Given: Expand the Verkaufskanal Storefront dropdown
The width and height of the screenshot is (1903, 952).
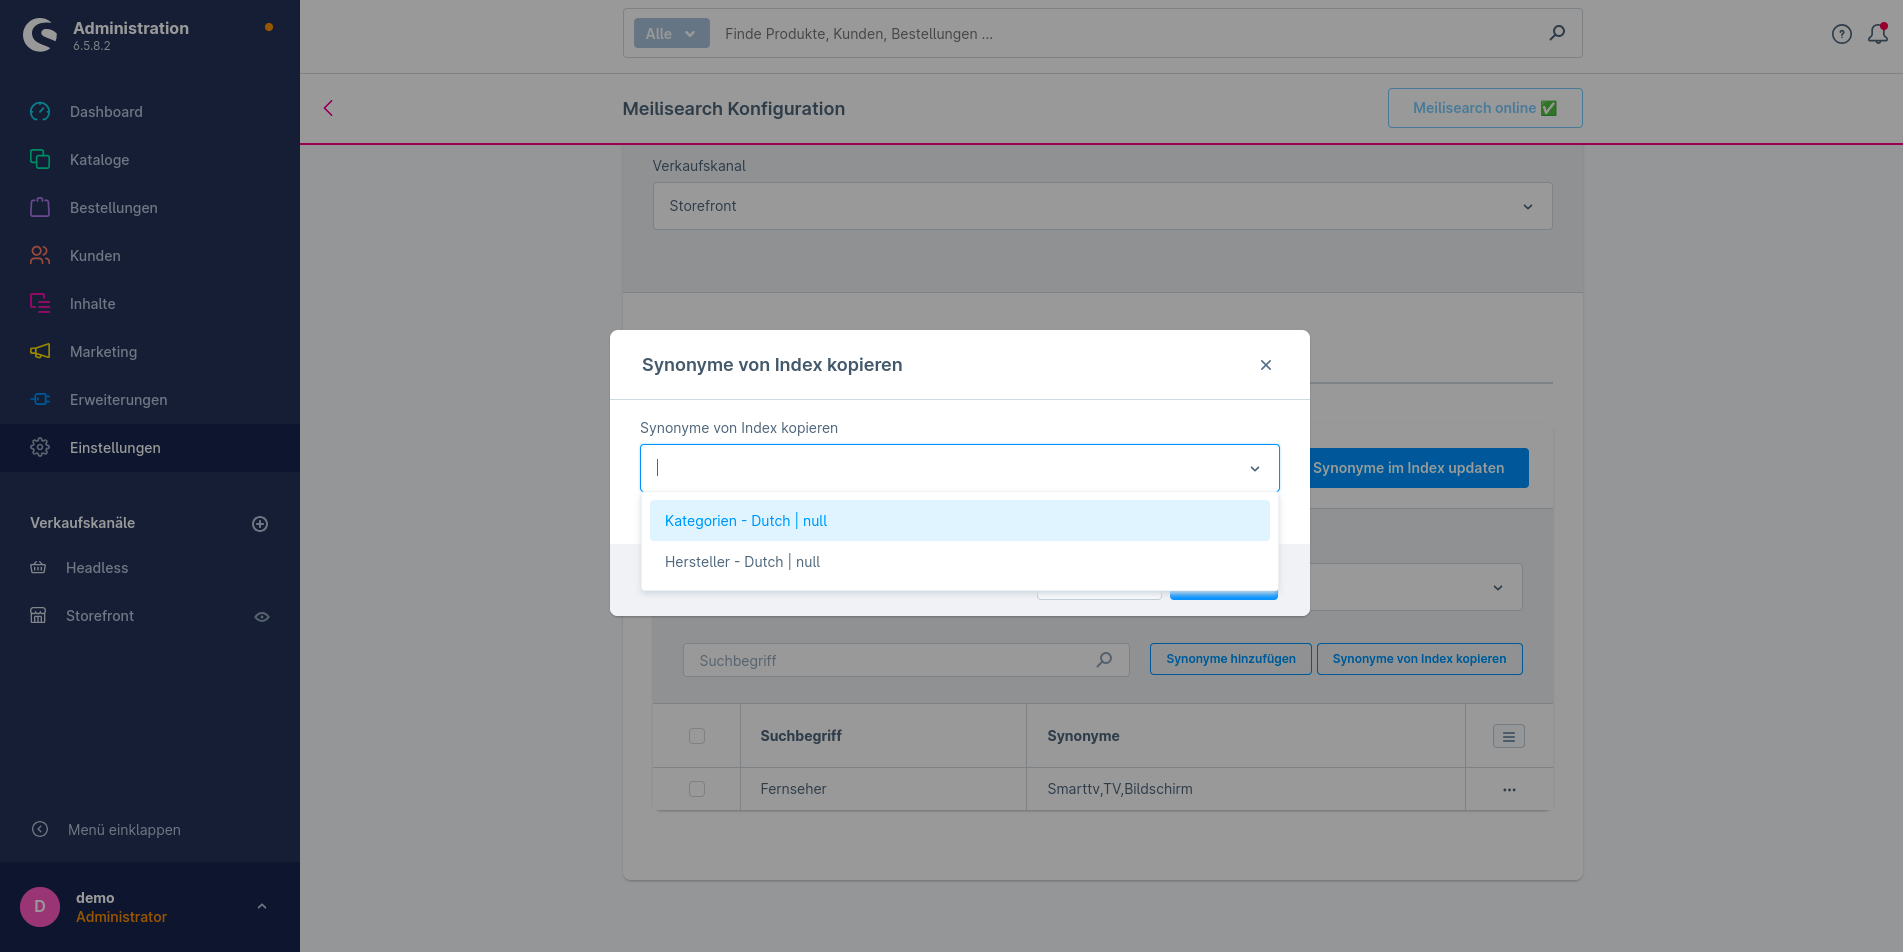Looking at the screenshot, I should coord(1102,206).
